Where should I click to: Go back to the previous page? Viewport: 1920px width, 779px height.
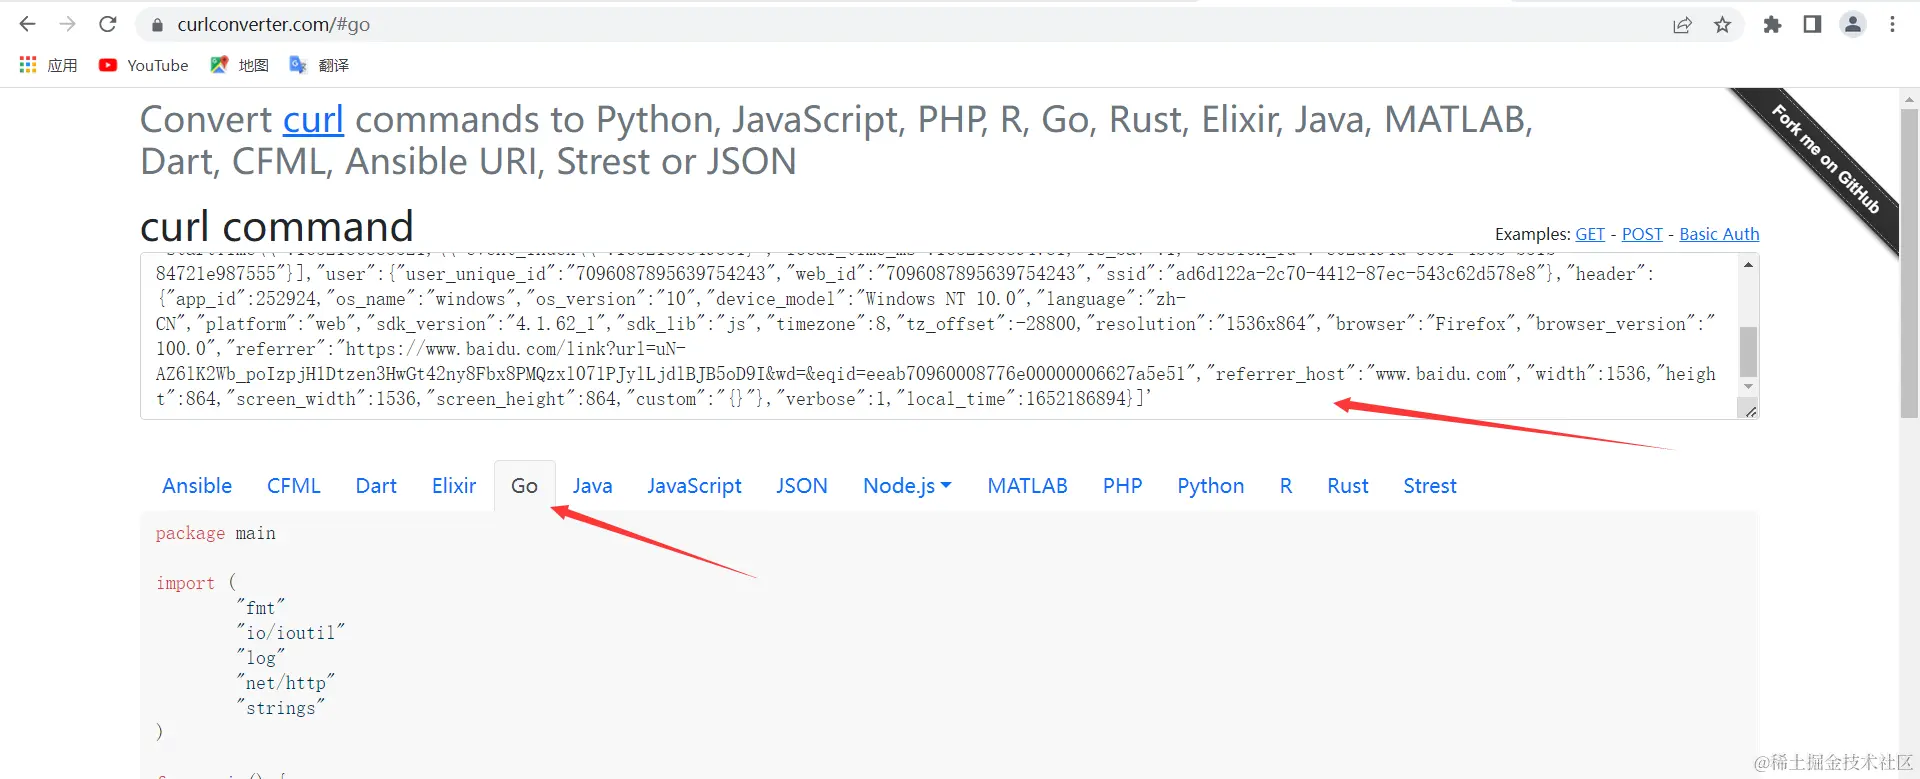[x=27, y=24]
